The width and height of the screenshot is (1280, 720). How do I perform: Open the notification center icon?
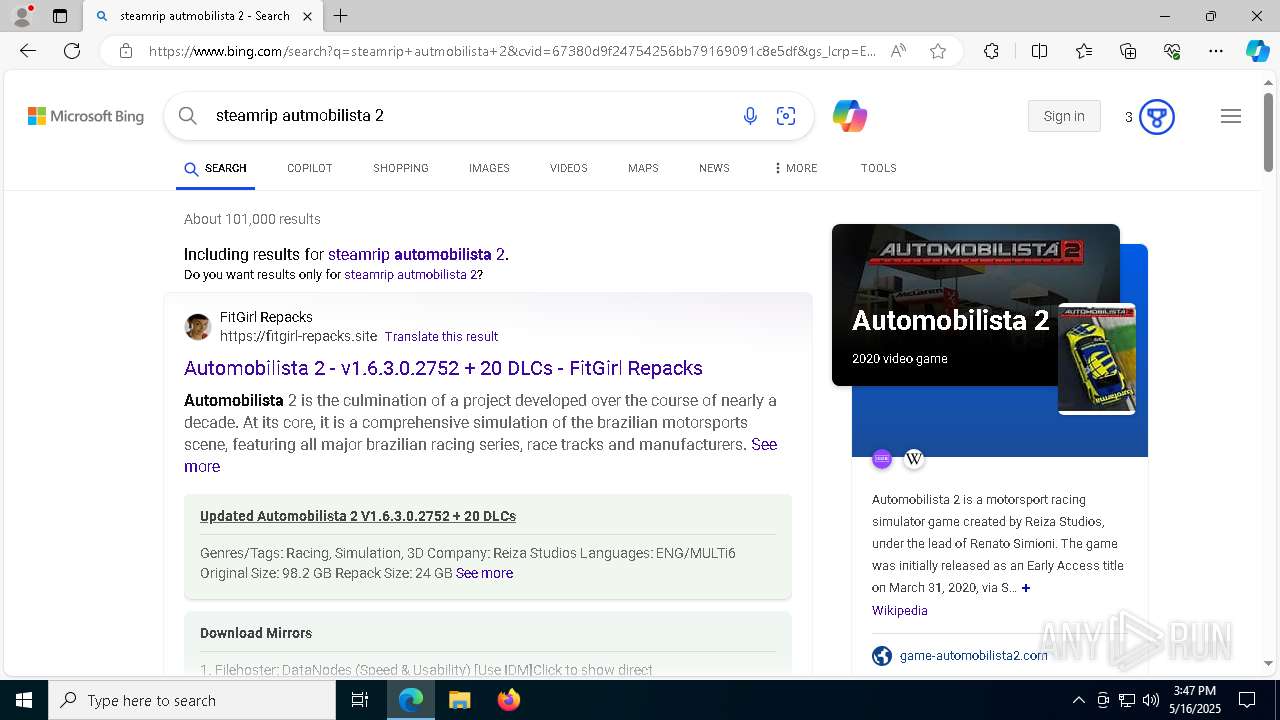click(x=1247, y=700)
